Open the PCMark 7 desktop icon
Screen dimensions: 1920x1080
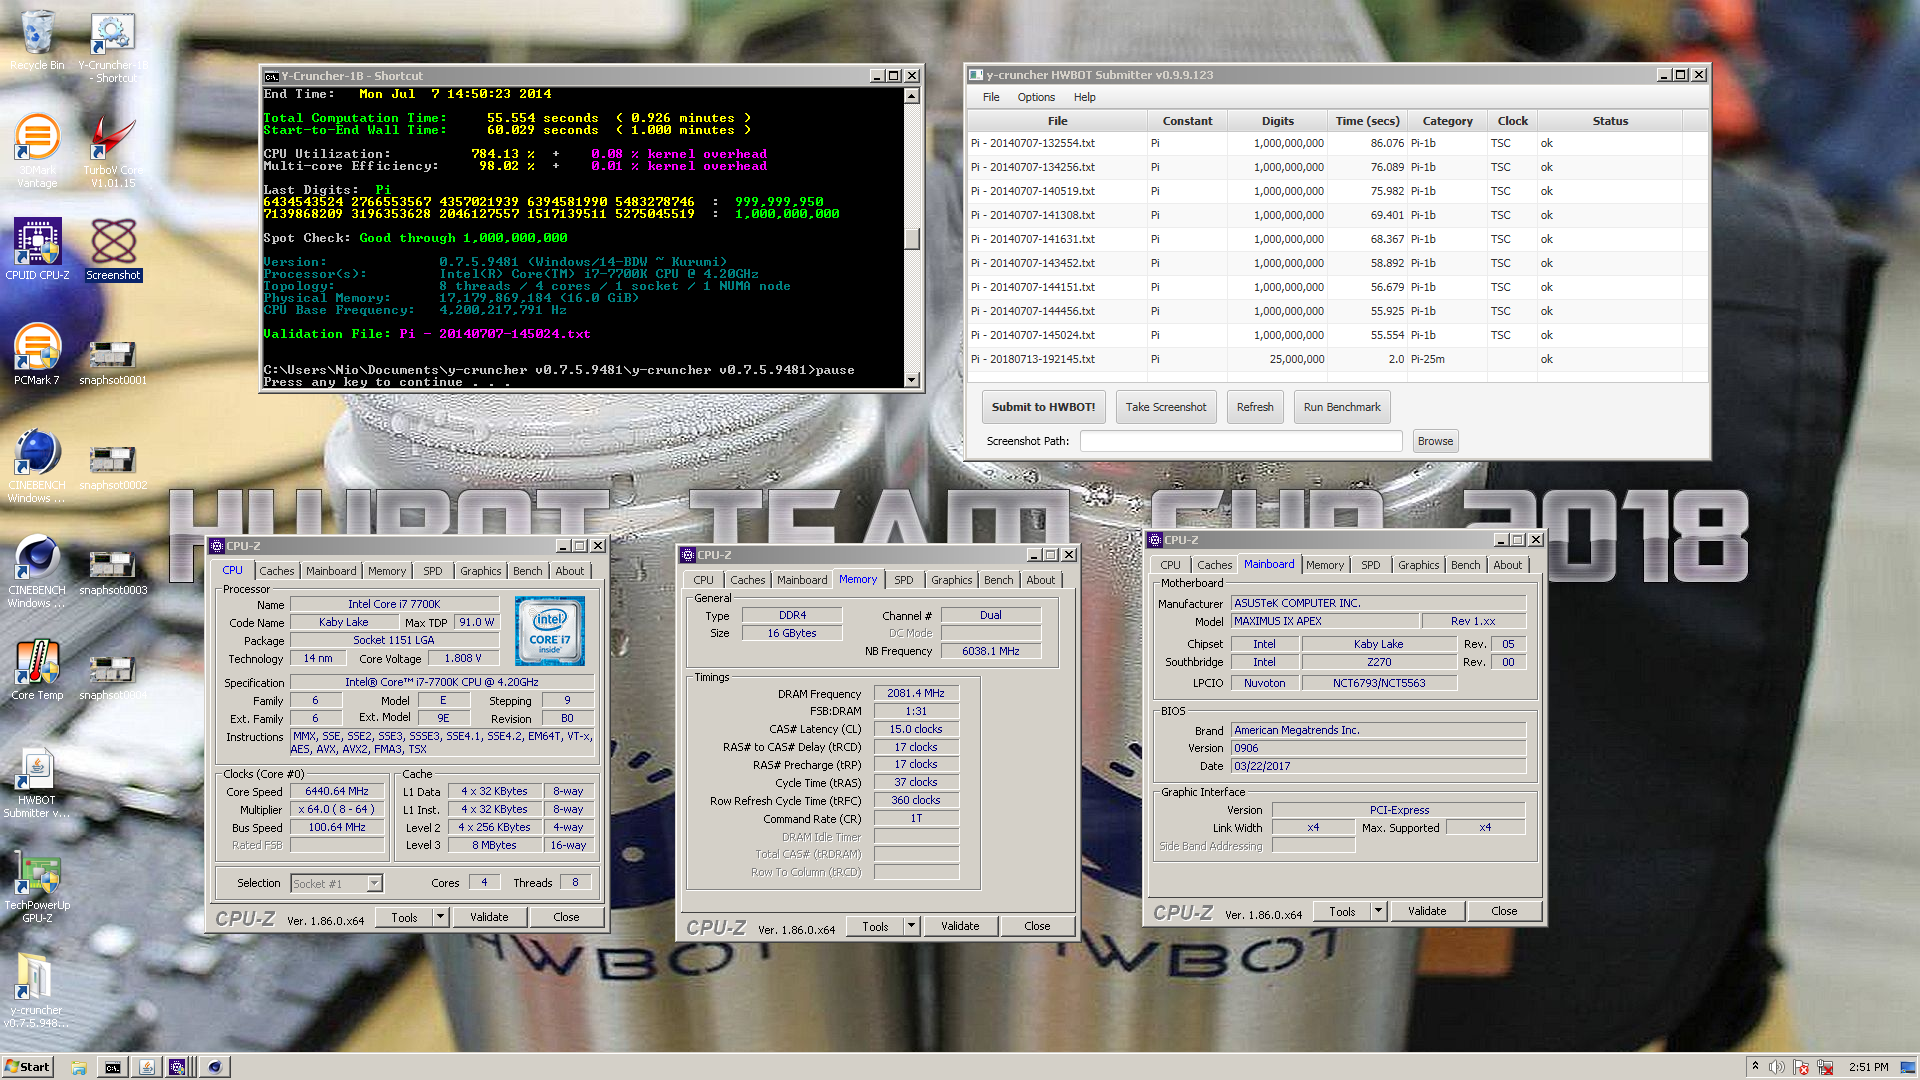(37, 354)
